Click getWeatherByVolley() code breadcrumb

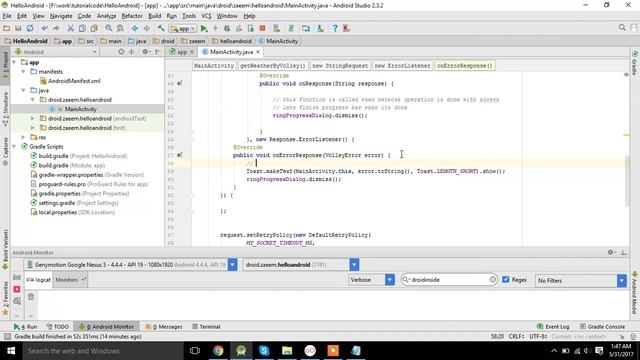[x=272, y=66]
